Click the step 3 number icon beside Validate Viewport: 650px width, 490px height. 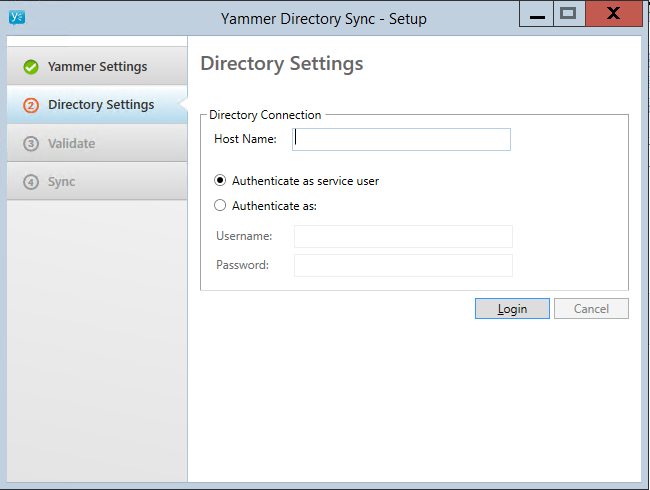[x=31, y=144]
